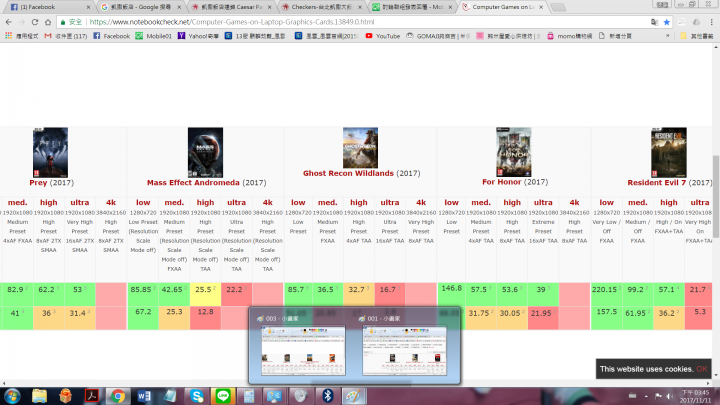Open Chrome's three-dot menu
This screenshot has width=720, height=405.
point(712,22)
